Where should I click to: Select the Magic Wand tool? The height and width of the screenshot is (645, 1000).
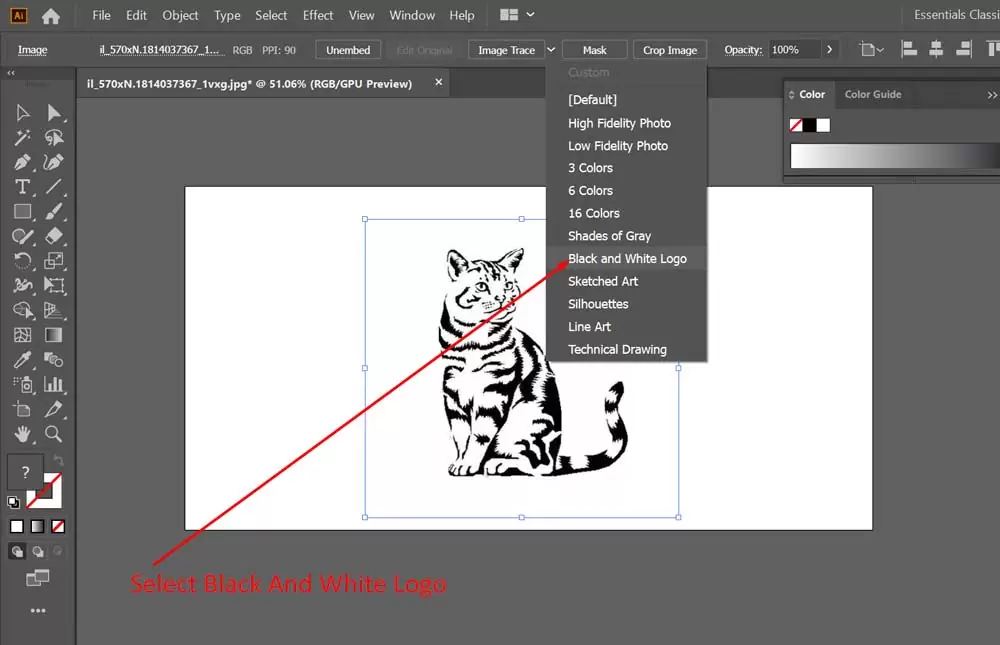(x=22, y=137)
